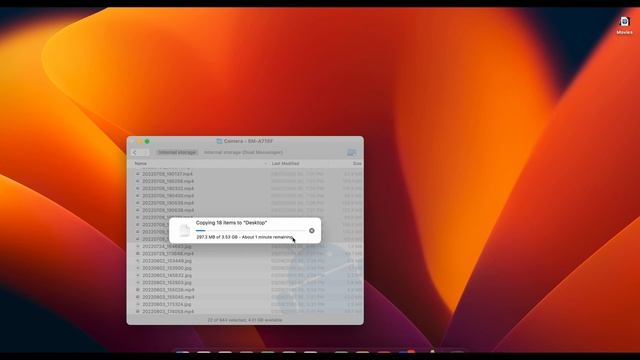Switch to Internal storage (Dual Messenger) tab
This screenshot has height=360, width=640.
(243, 152)
